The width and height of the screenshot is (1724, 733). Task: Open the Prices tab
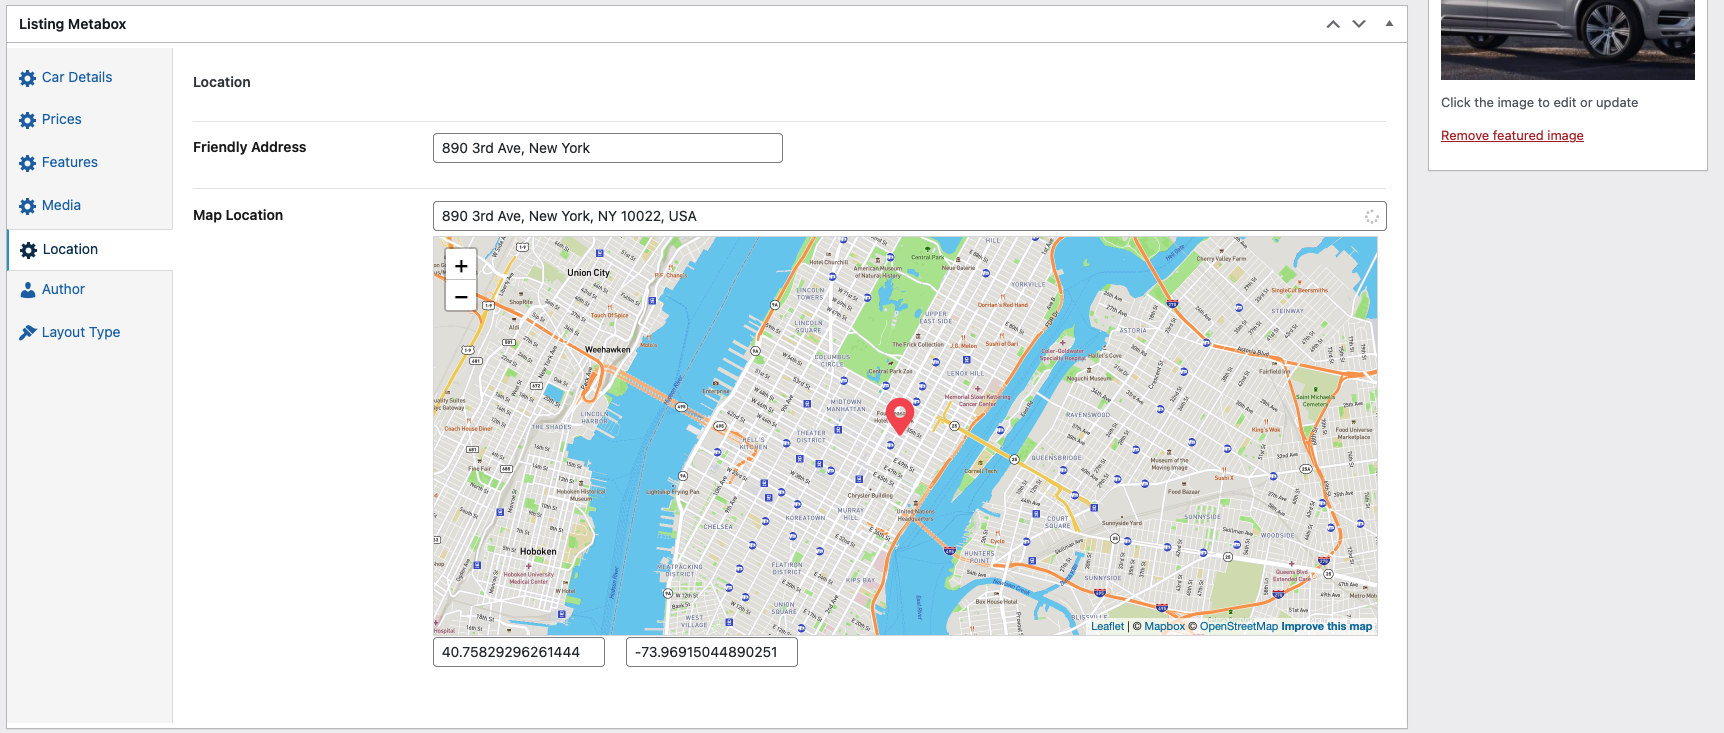coord(62,119)
